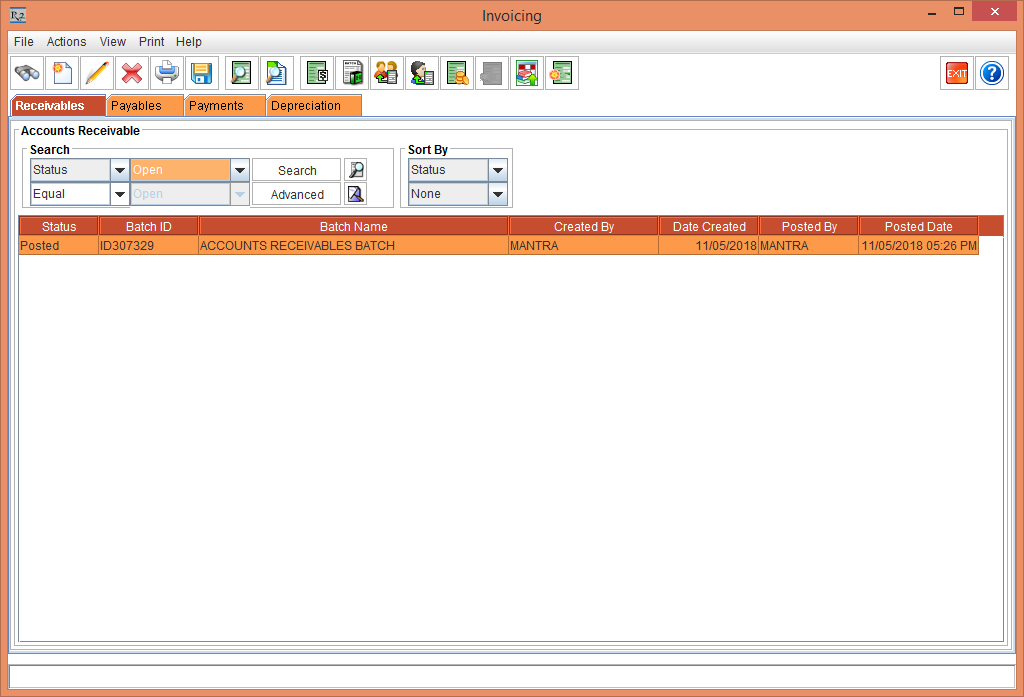Open help with the blue question mark icon
This screenshot has height=697, width=1024.
[992, 73]
